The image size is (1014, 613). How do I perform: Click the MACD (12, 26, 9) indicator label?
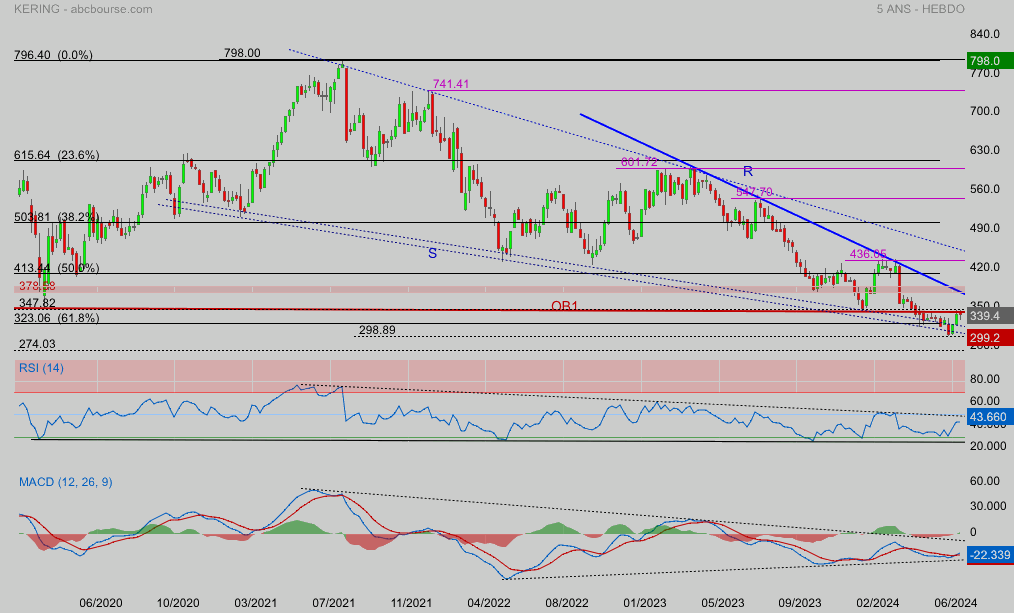(x=65, y=482)
